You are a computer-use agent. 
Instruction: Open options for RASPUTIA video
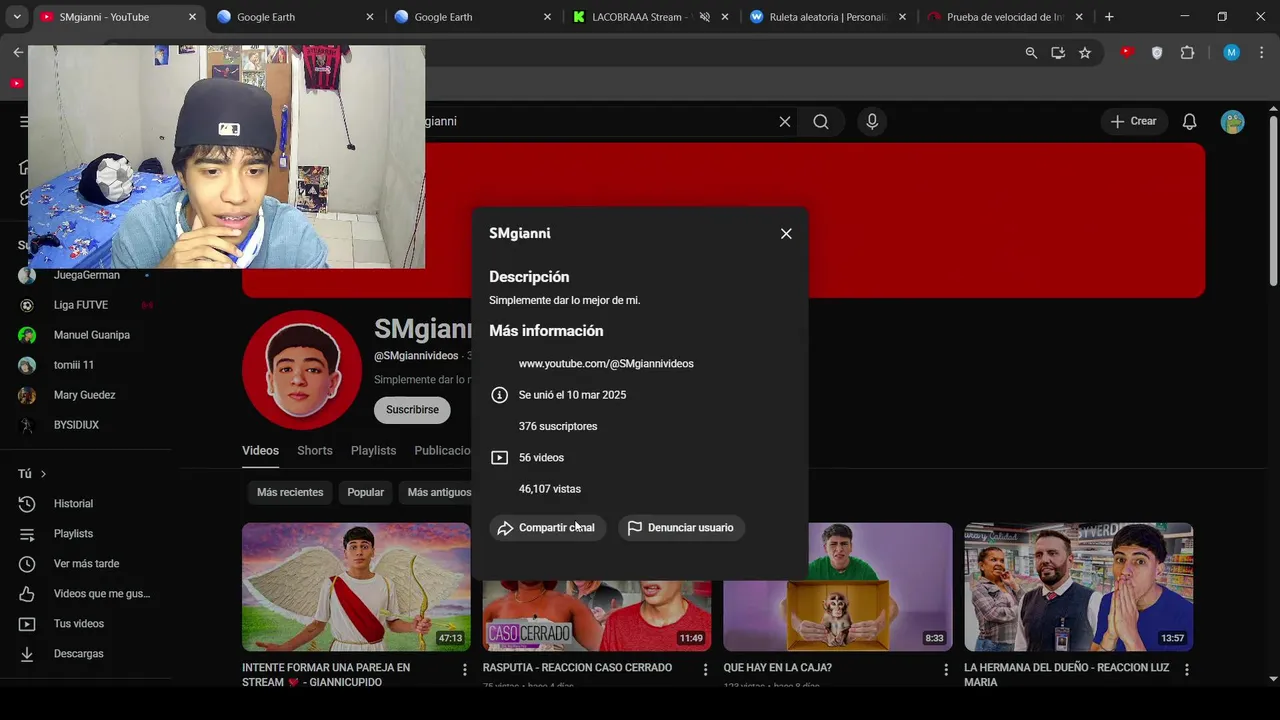click(x=705, y=669)
